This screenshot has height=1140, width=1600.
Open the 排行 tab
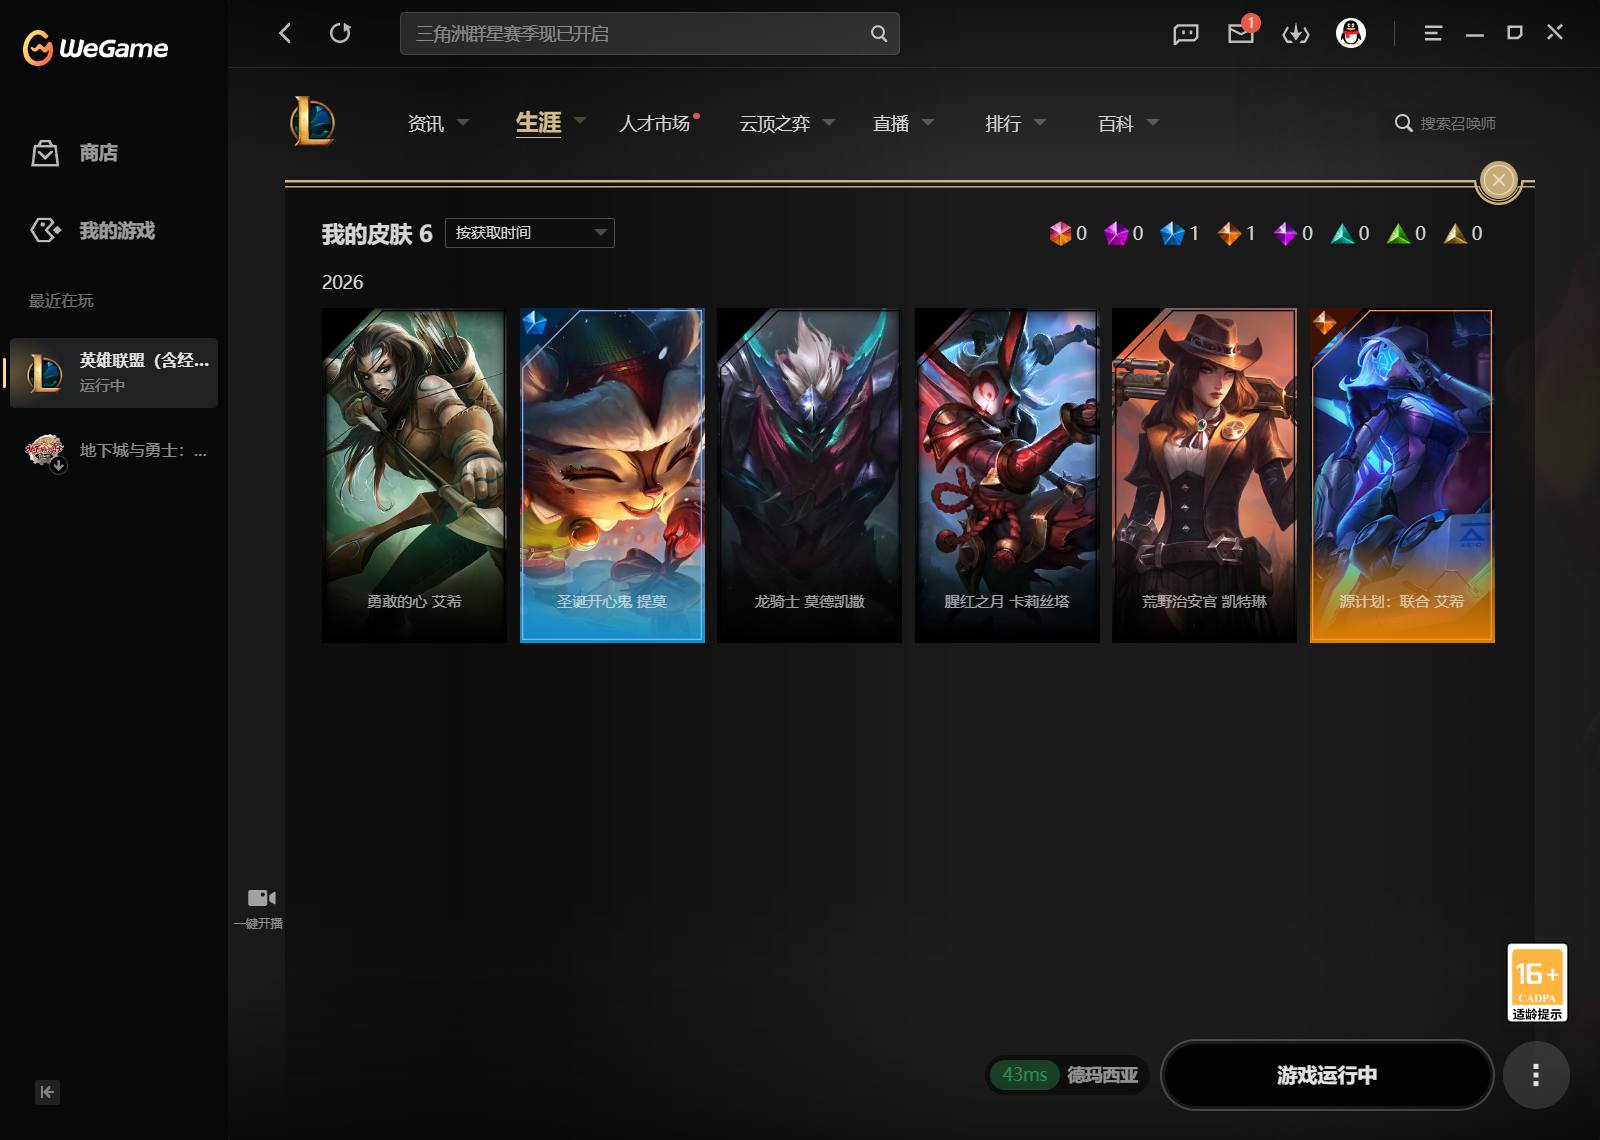coord(1003,123)
